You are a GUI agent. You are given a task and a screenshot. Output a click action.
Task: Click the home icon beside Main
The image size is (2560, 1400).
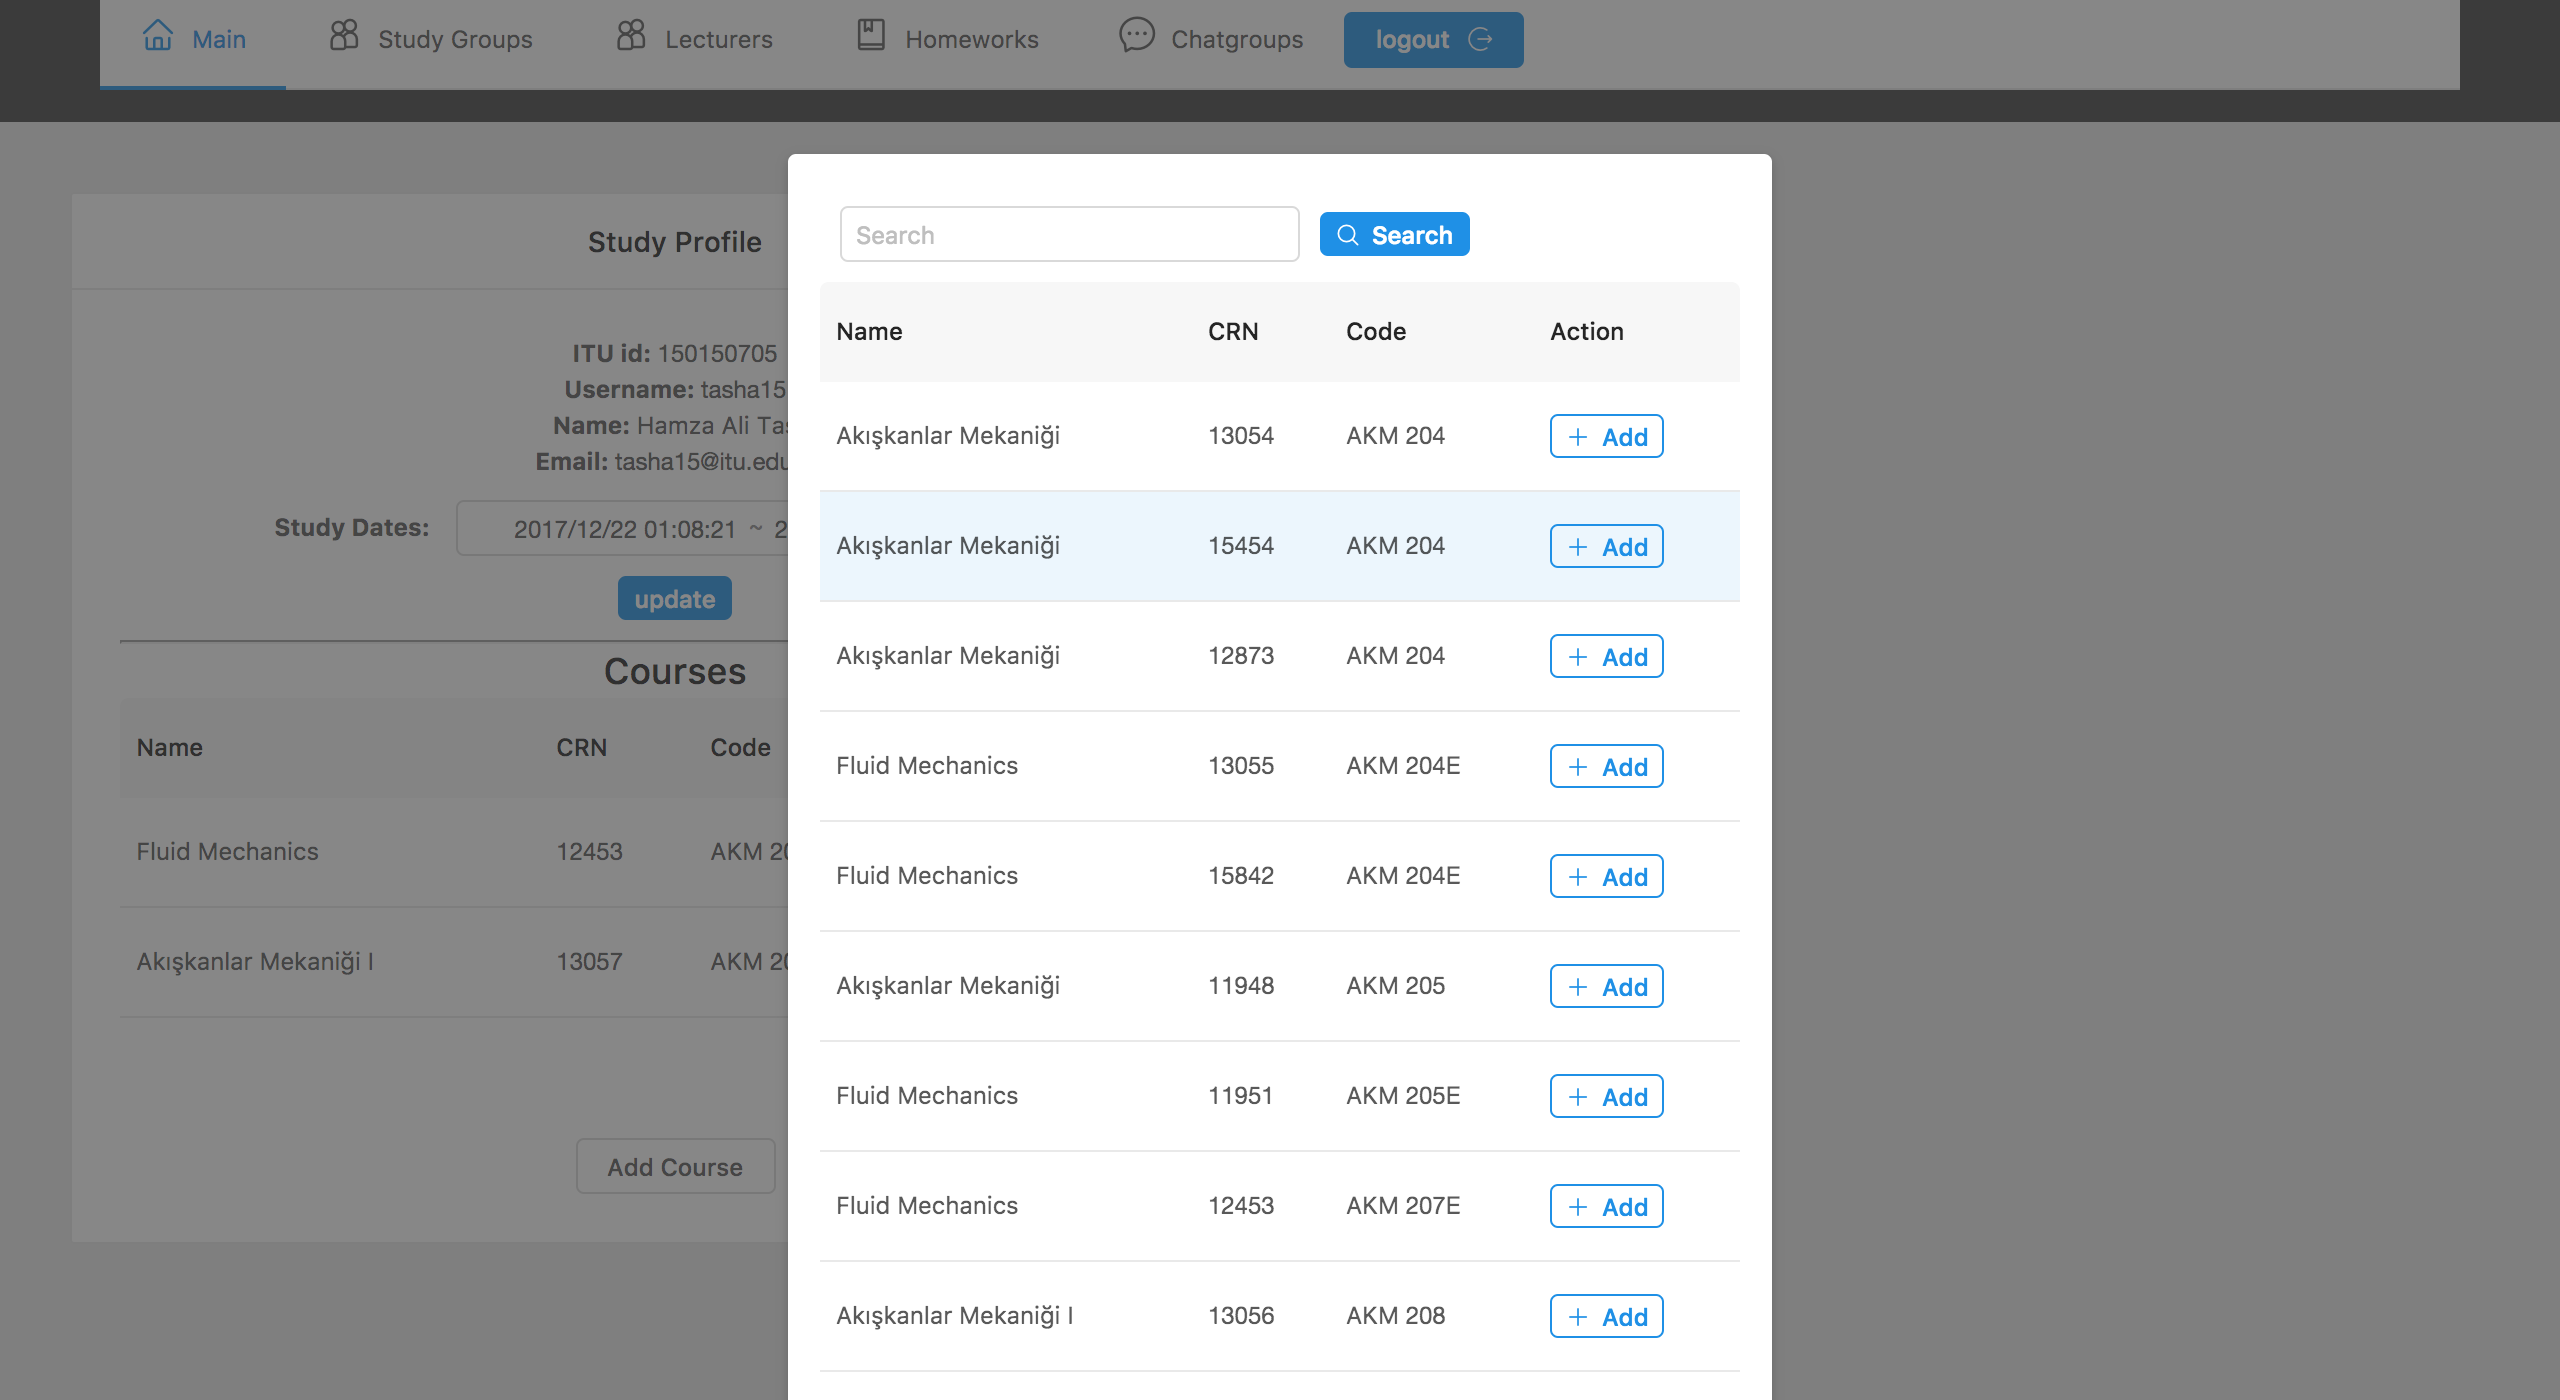tap(158, 36)
